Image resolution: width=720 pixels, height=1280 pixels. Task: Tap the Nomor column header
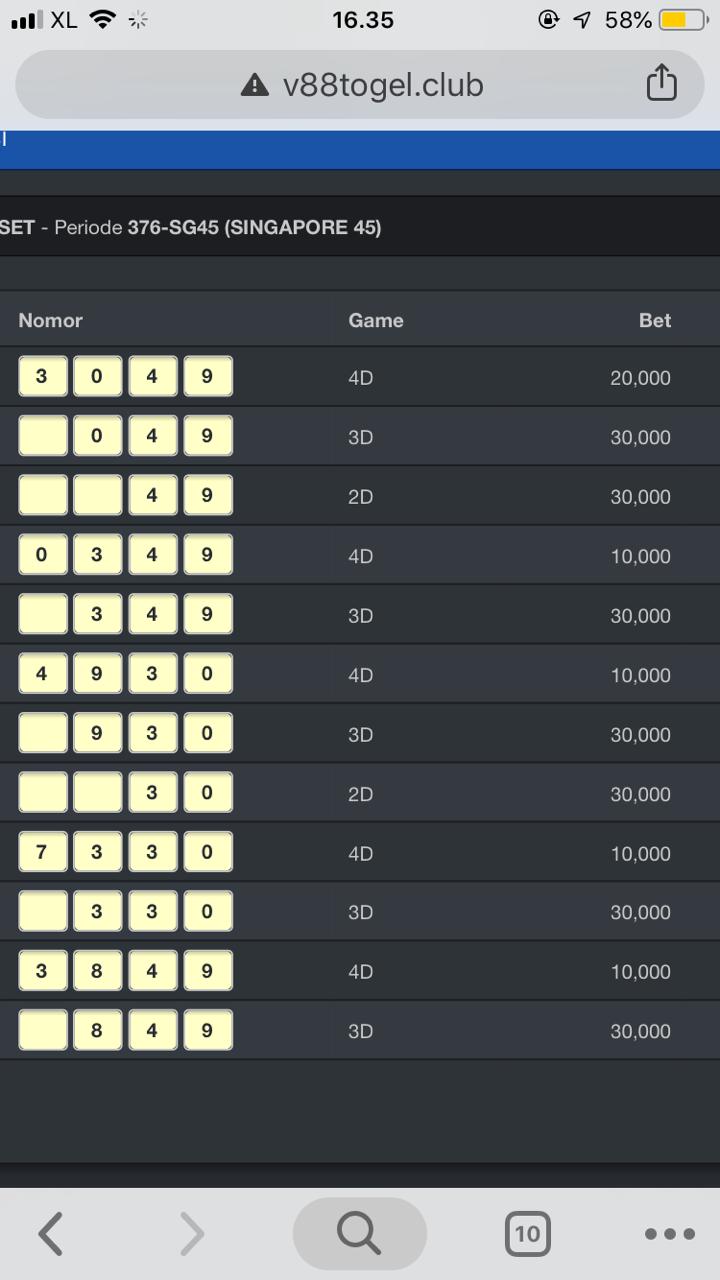[x=50, y=320]
